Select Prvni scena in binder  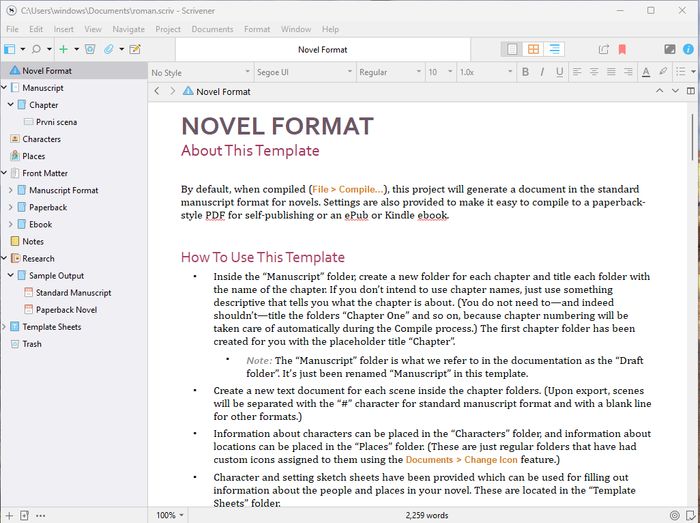56,122
